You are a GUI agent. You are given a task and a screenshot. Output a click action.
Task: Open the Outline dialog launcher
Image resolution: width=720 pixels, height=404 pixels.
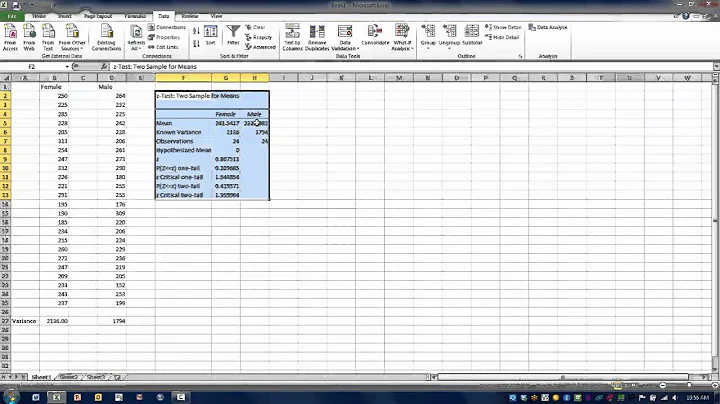[x=520, y=56]
